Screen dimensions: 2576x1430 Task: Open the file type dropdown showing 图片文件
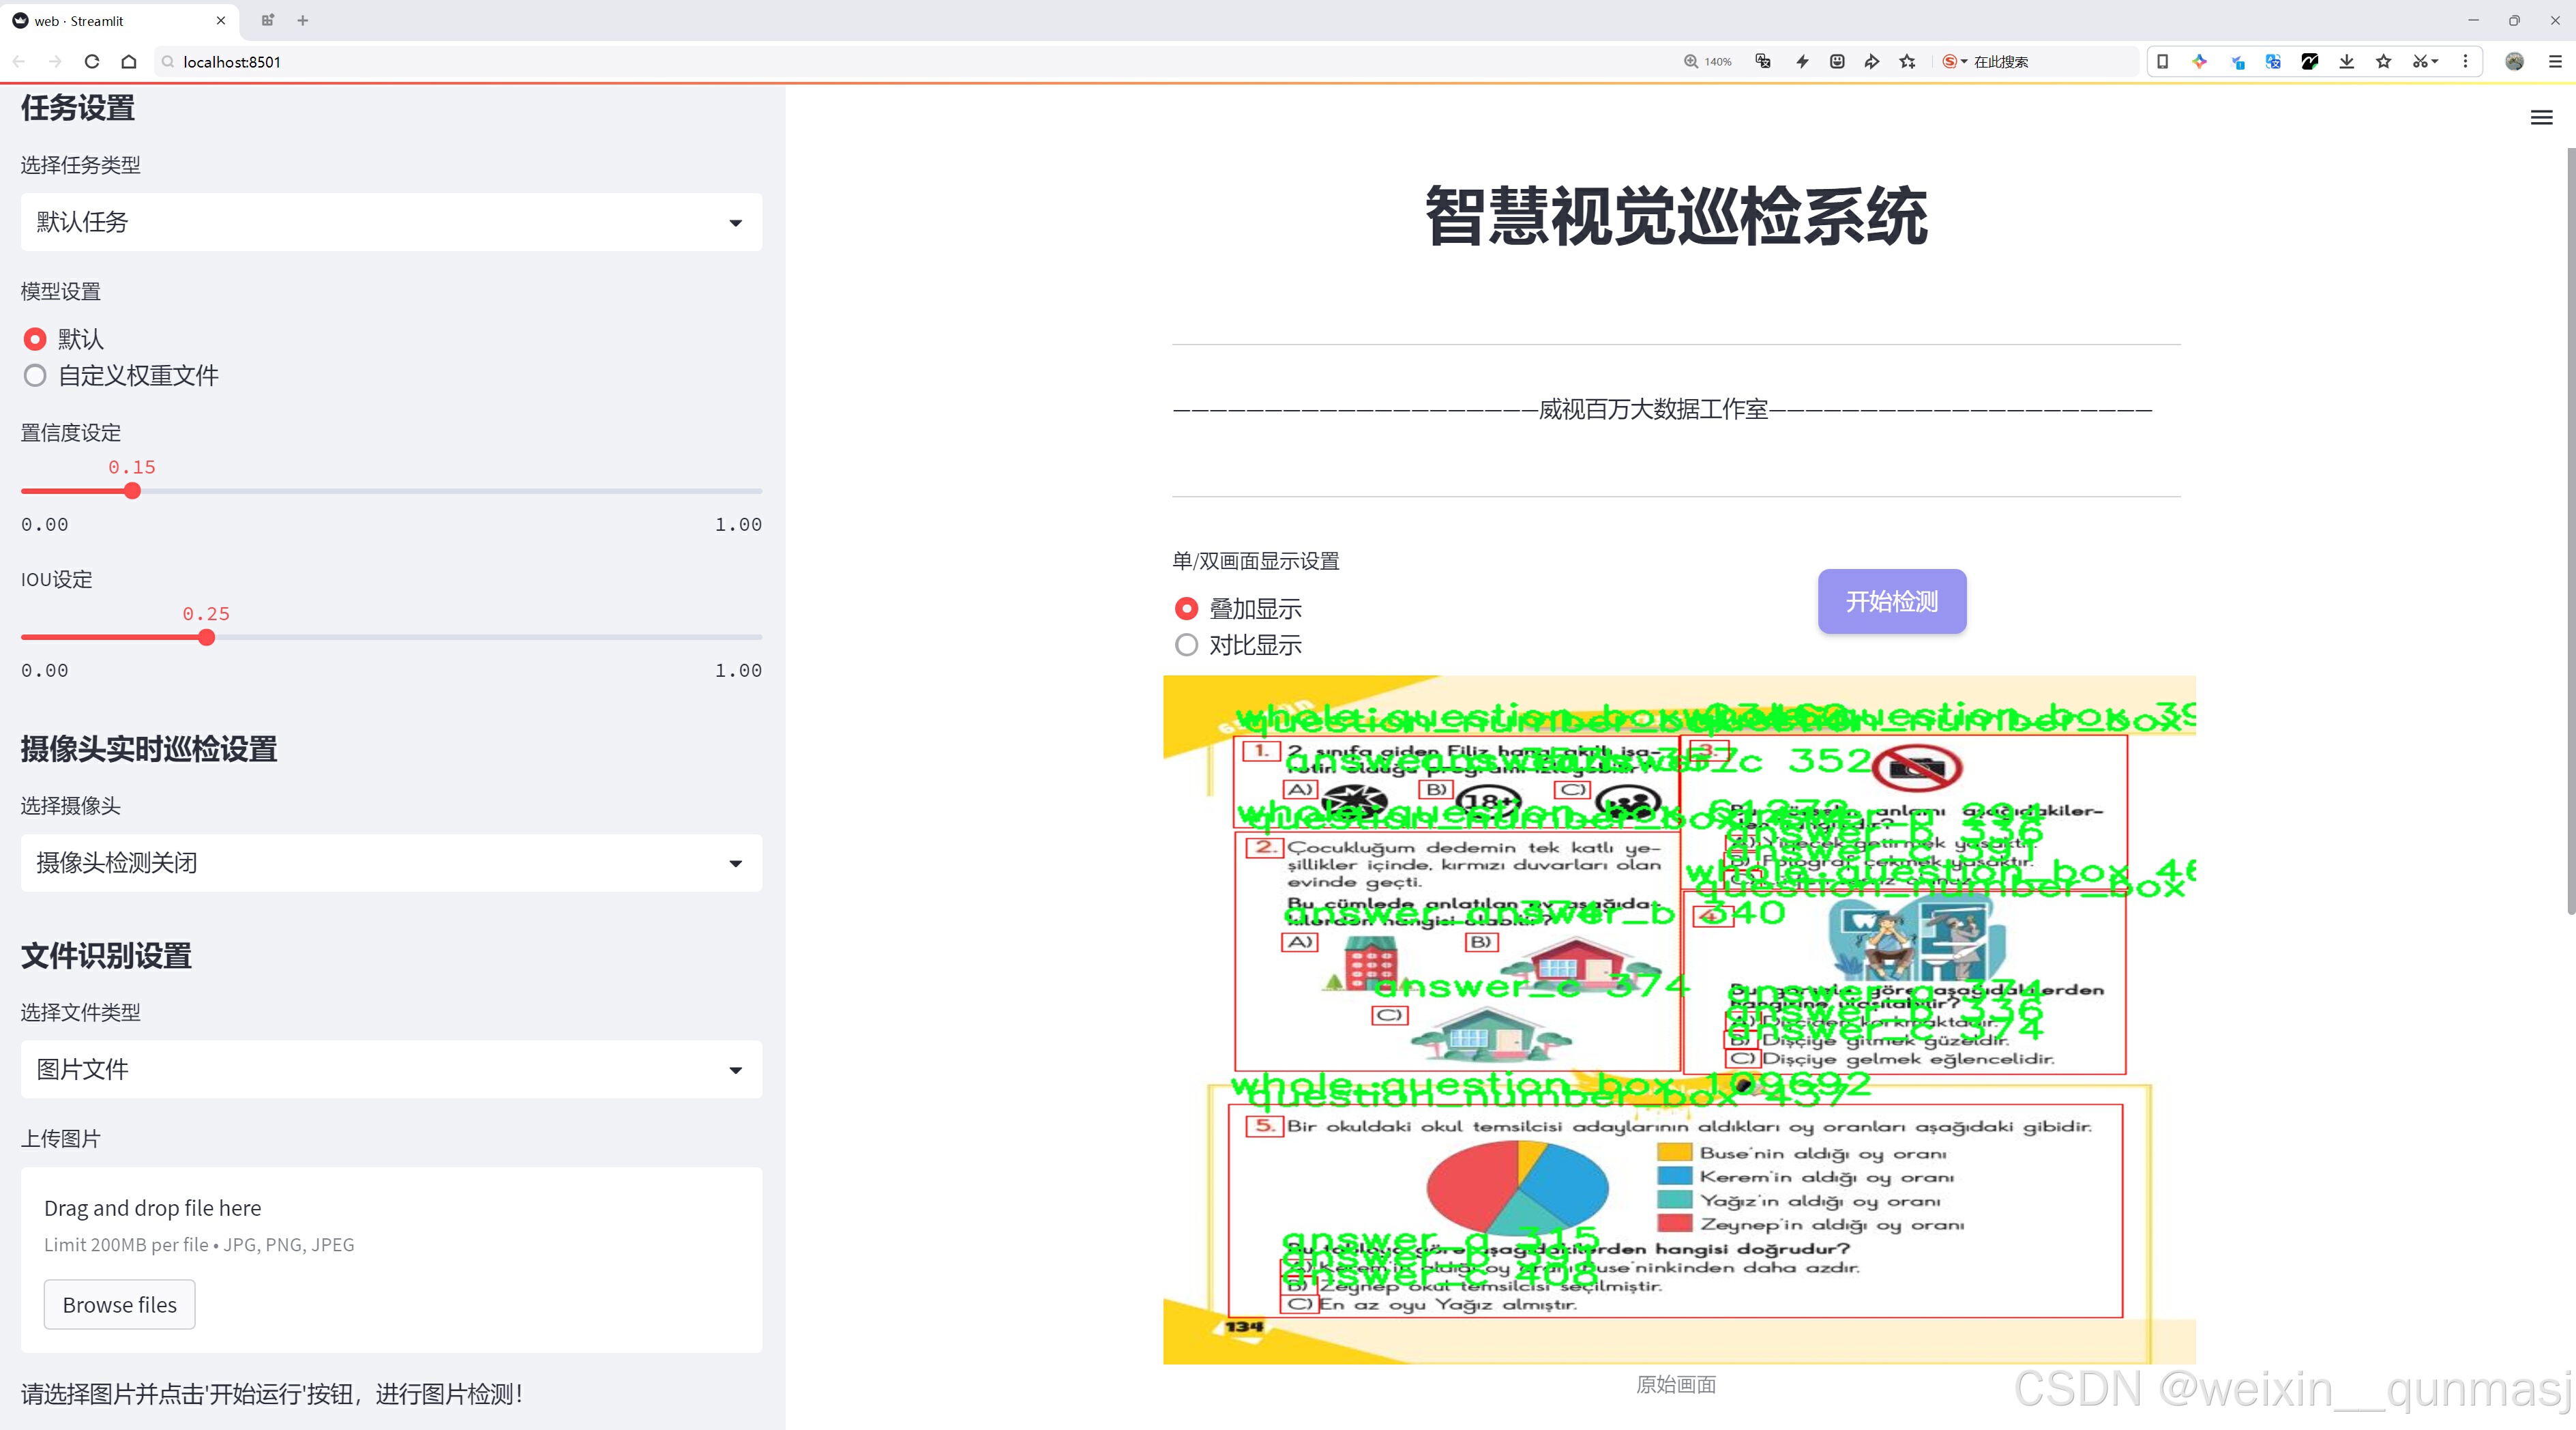(x=391, y=1070)
